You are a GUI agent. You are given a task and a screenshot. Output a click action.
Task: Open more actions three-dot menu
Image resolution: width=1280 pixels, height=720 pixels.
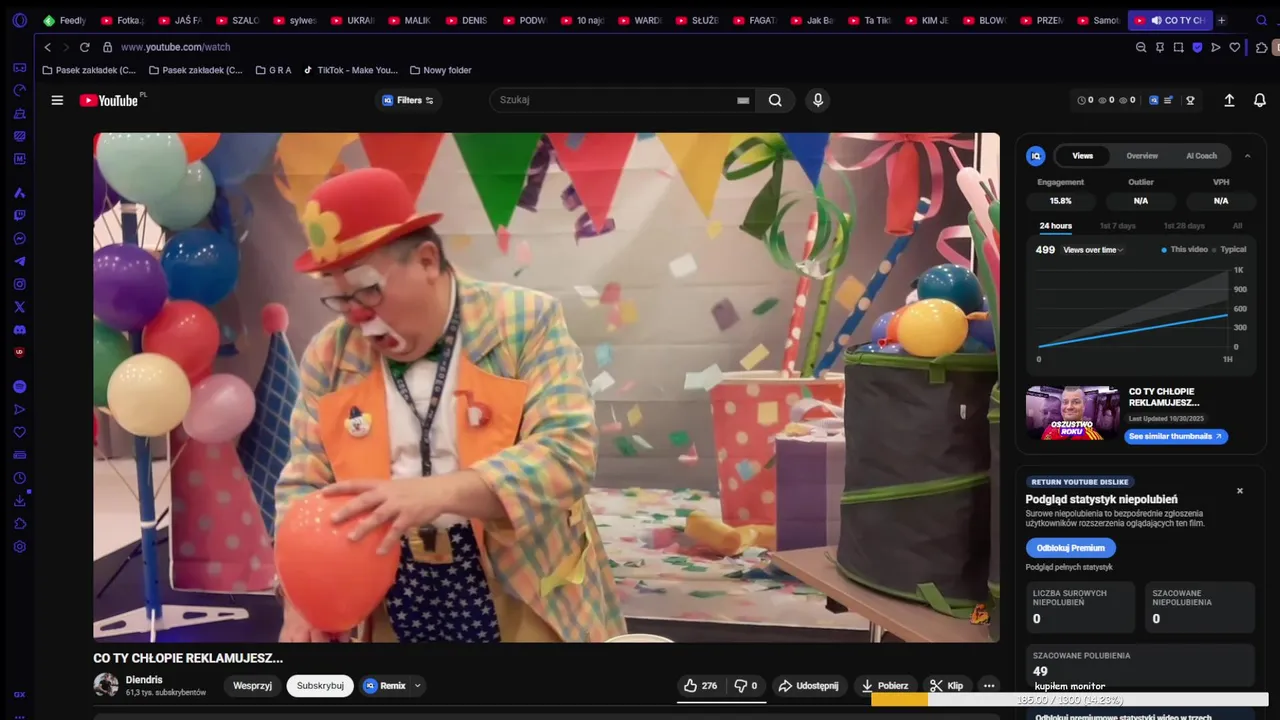[989, 686]
